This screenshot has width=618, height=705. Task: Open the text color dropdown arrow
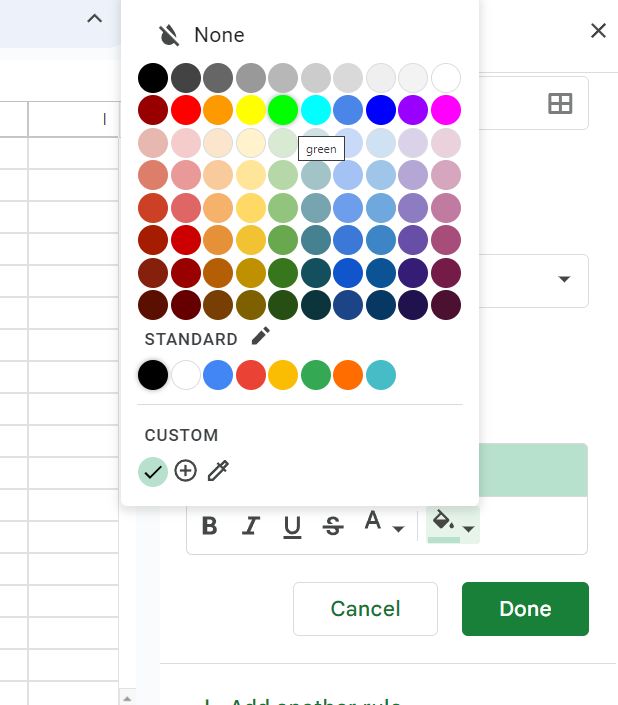click(x=398, y=529)
